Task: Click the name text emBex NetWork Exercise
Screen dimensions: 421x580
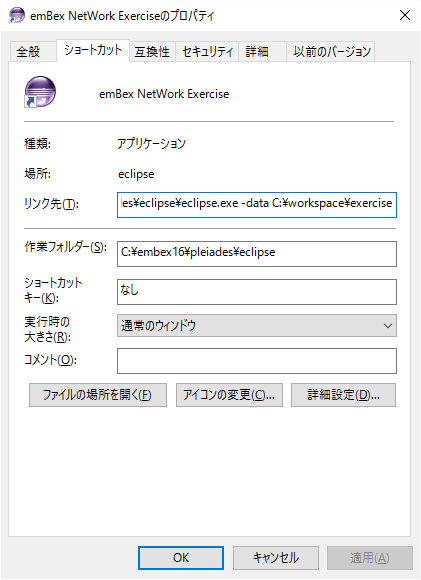Action: (164, 94)
